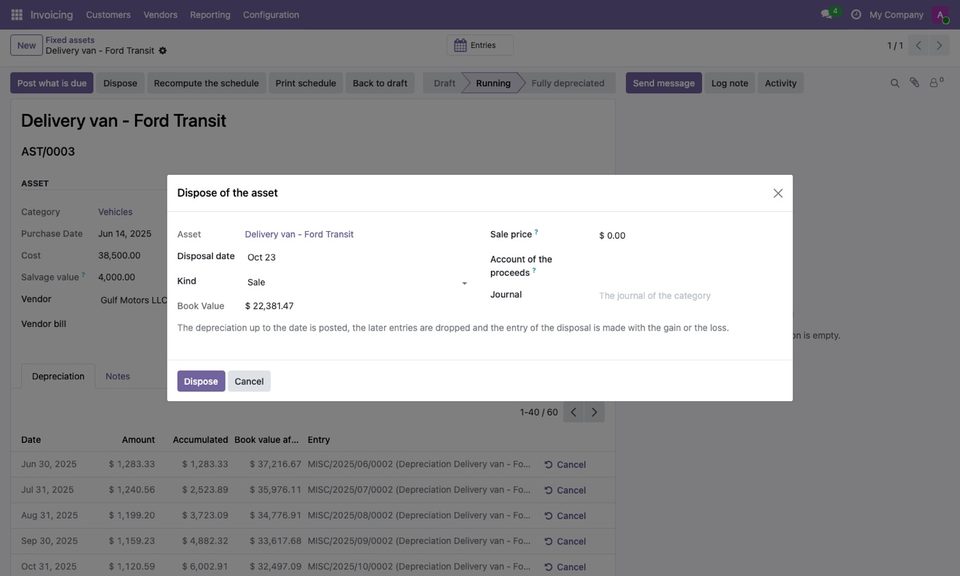This screenshot has height=576, width=960.
Task: Cancel the Jun 30, 2025 depreciation entry
Action: click(565, 465)
